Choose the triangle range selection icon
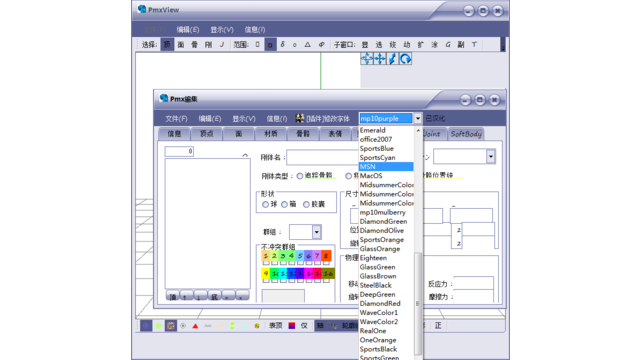 pyautogui.click(x=308, y=44)
